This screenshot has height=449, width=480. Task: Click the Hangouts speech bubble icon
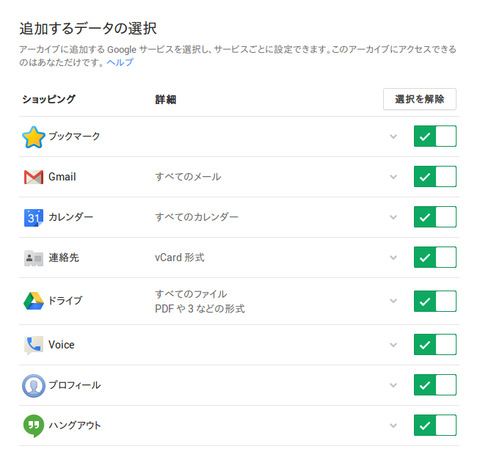pos(33,426)
